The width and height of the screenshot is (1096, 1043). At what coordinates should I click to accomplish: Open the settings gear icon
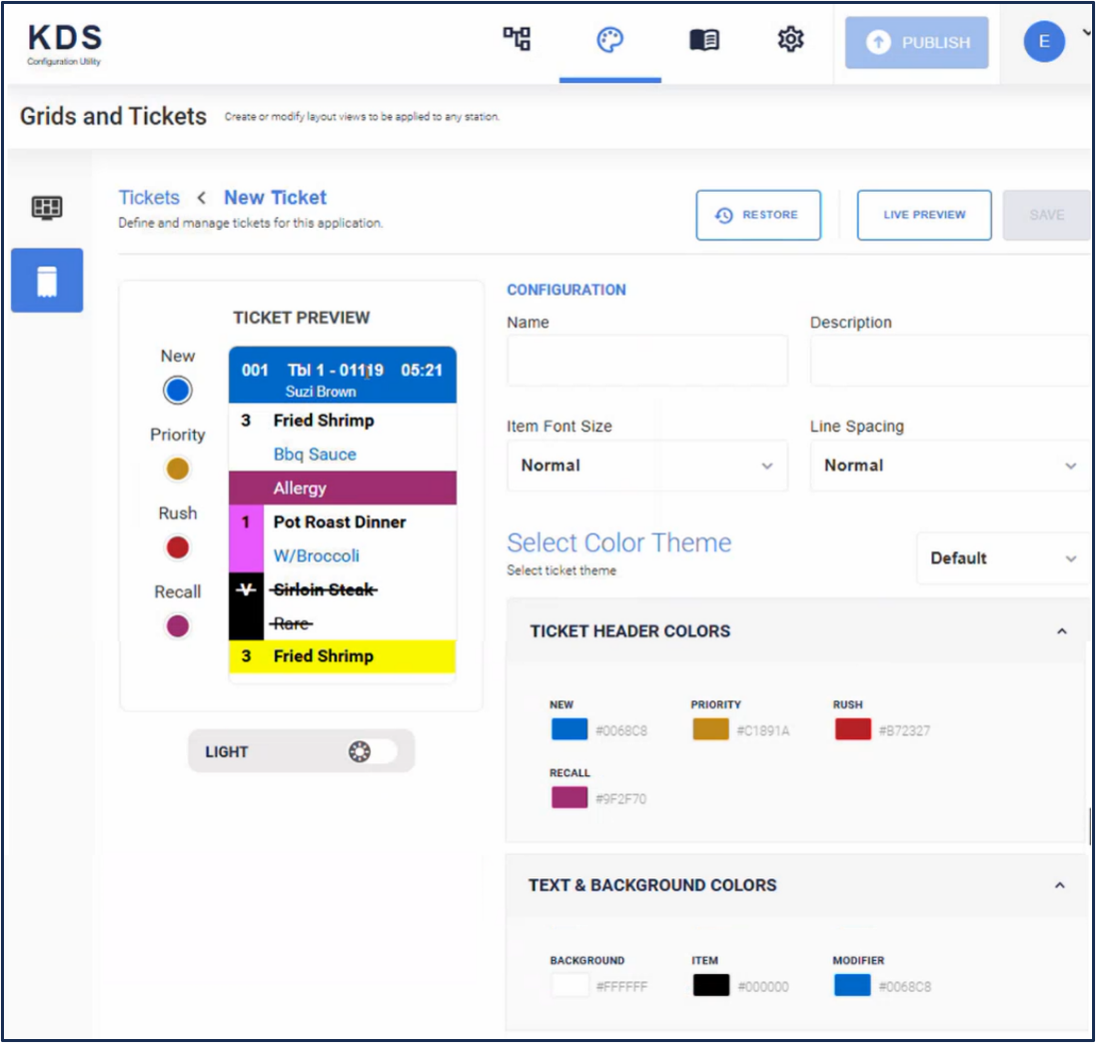coord(791,39)
